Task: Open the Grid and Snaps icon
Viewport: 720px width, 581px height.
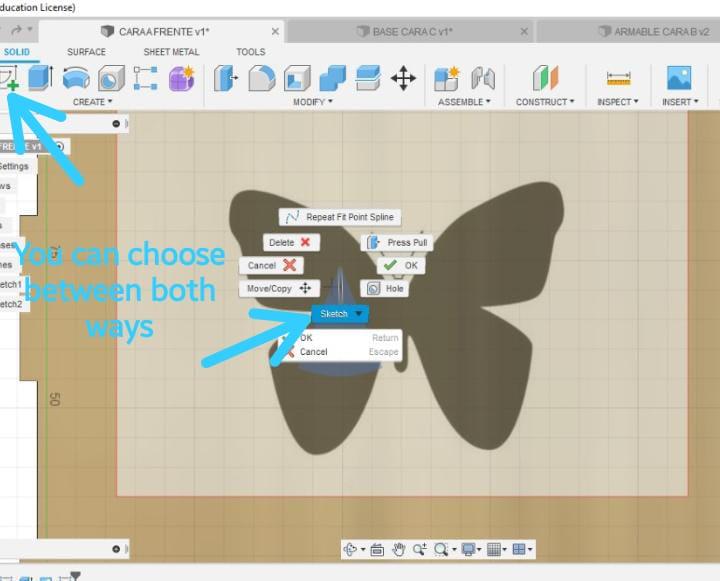Action: tap(494, 549)
